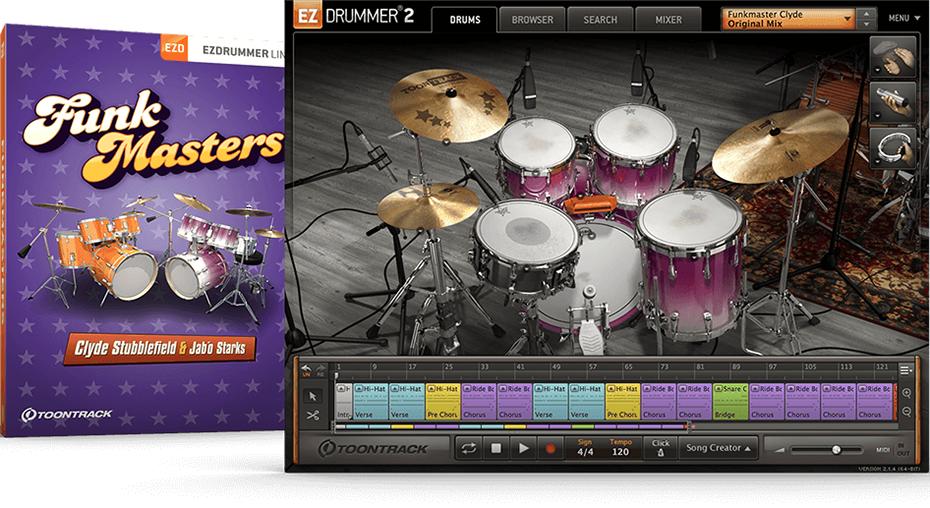
Task: Expand the Song Creator panel
Action: (717, 448)
